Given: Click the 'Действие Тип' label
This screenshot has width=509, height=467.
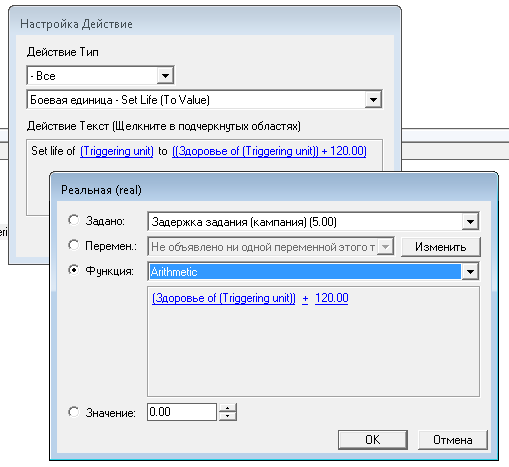Looking at the screenshot, I should click(63, 52).
